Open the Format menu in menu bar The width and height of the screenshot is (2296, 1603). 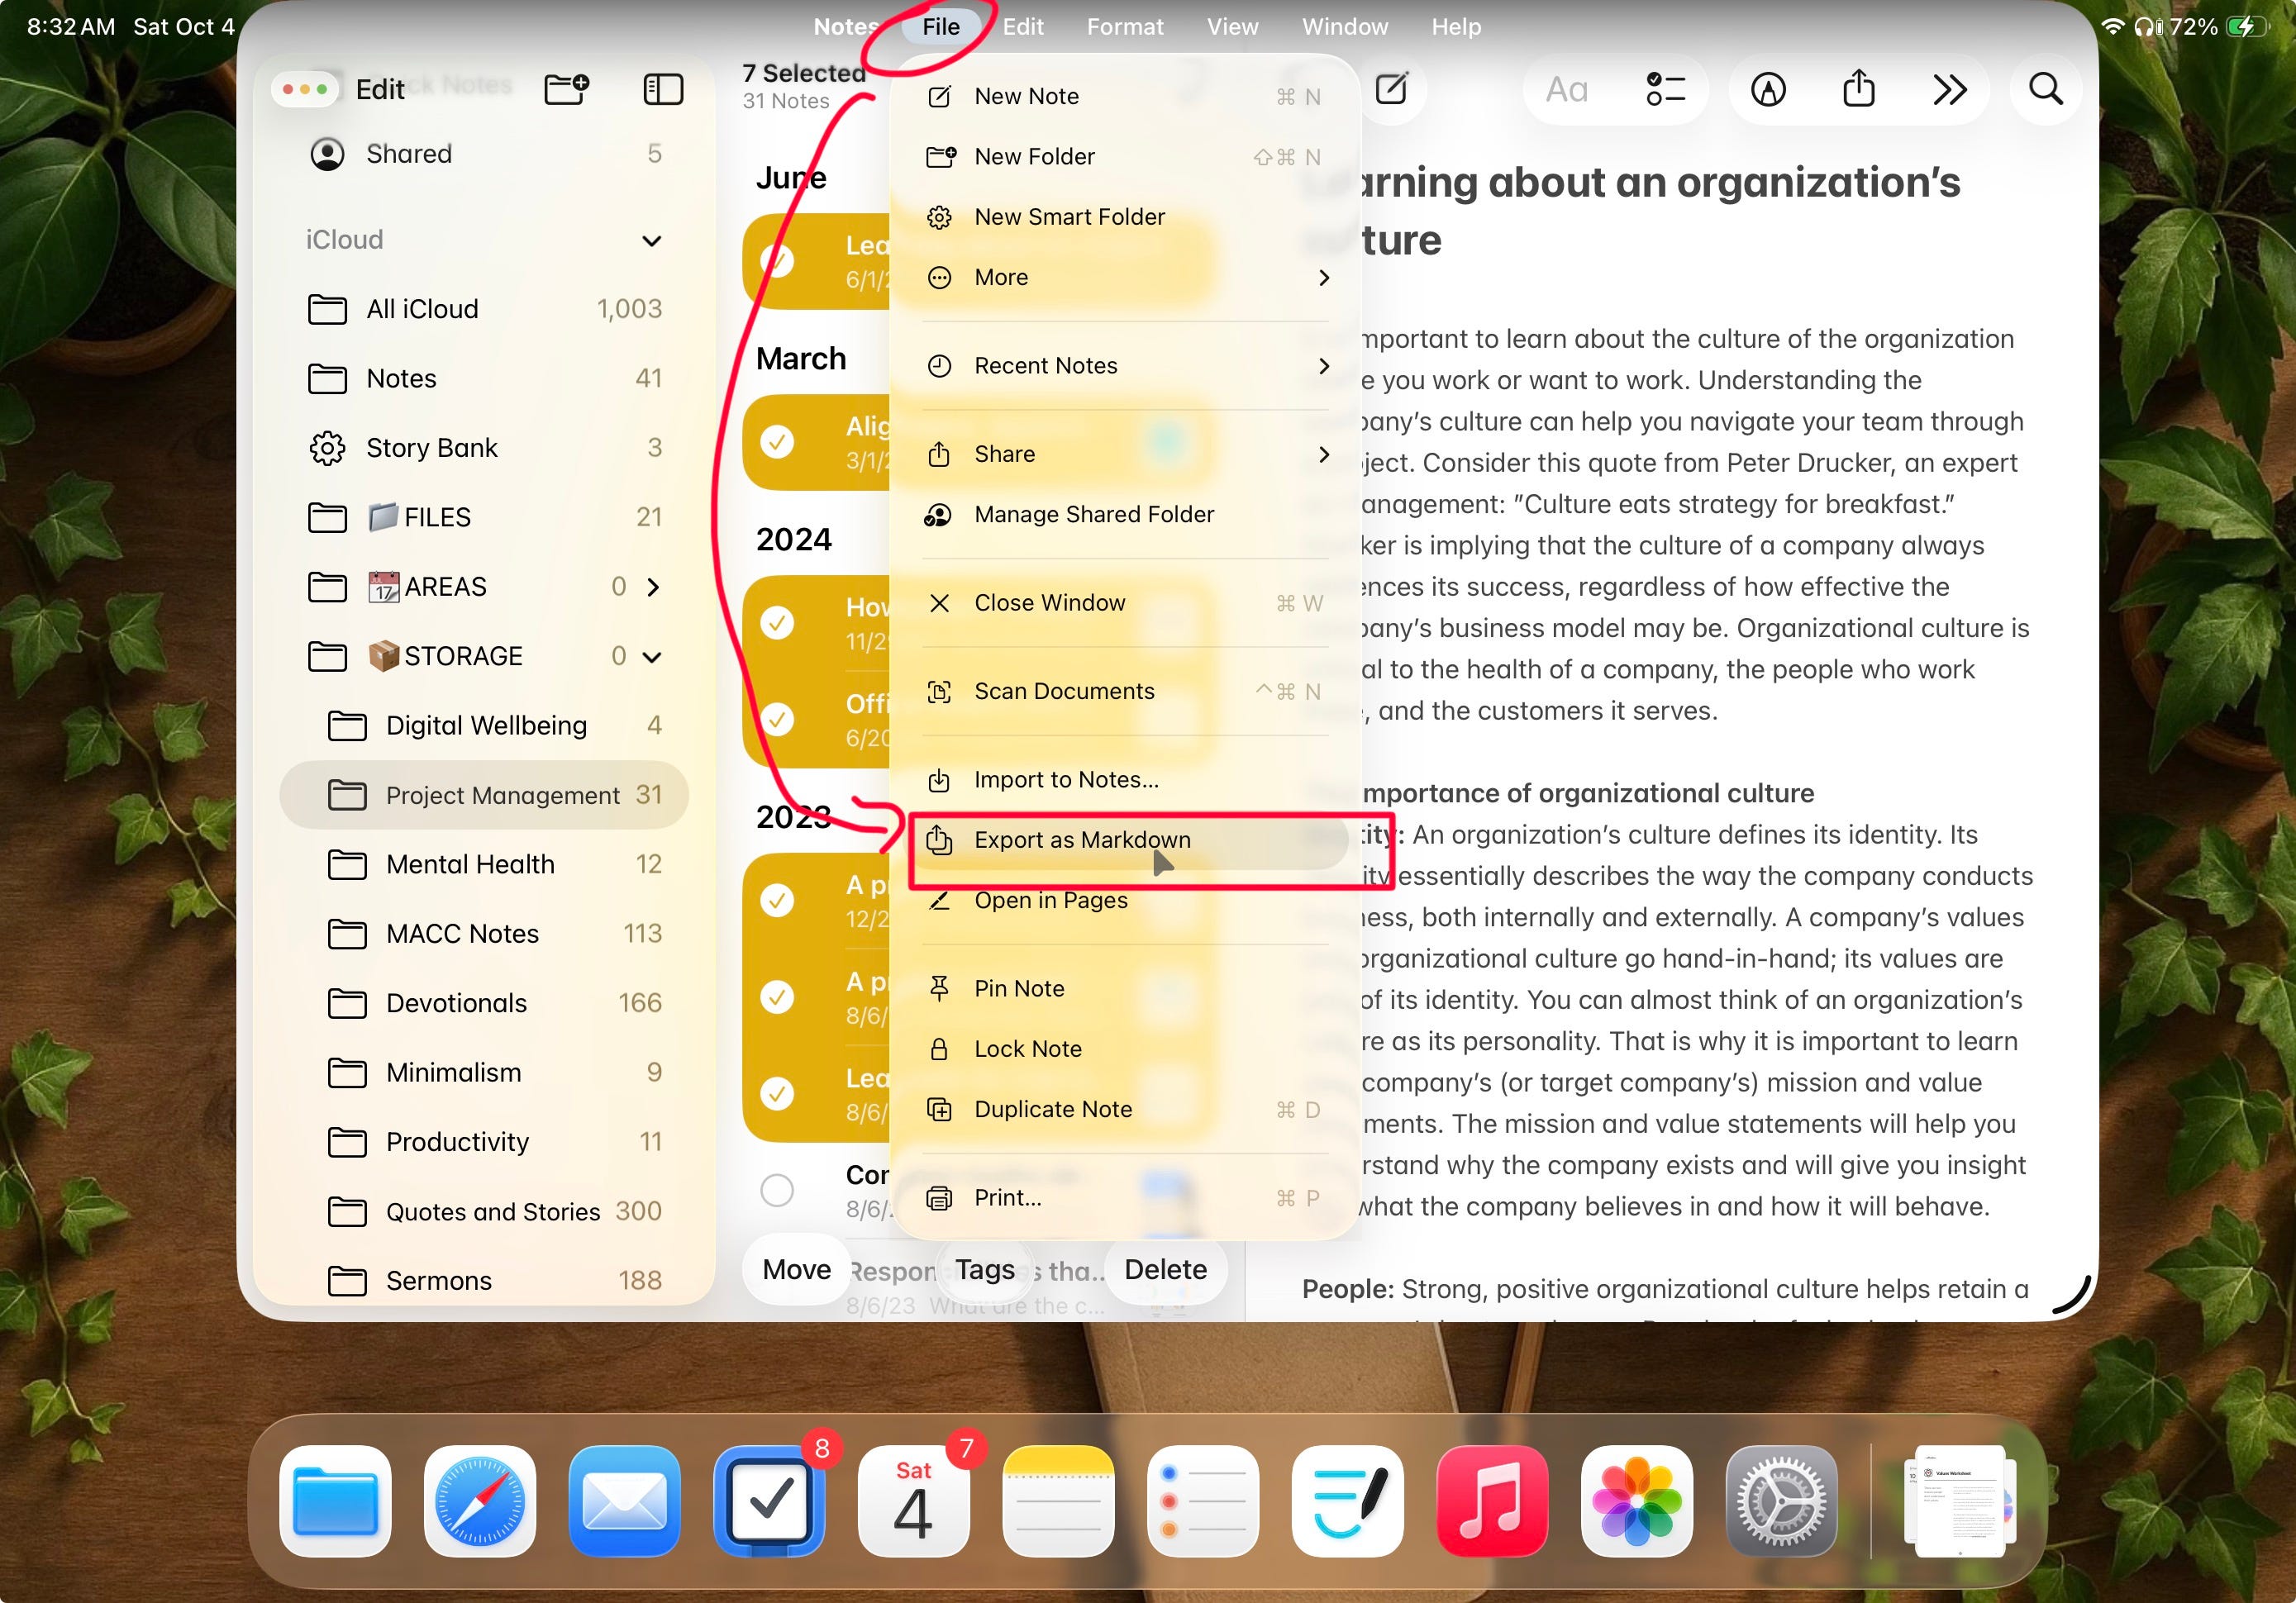coord(1124,27)
